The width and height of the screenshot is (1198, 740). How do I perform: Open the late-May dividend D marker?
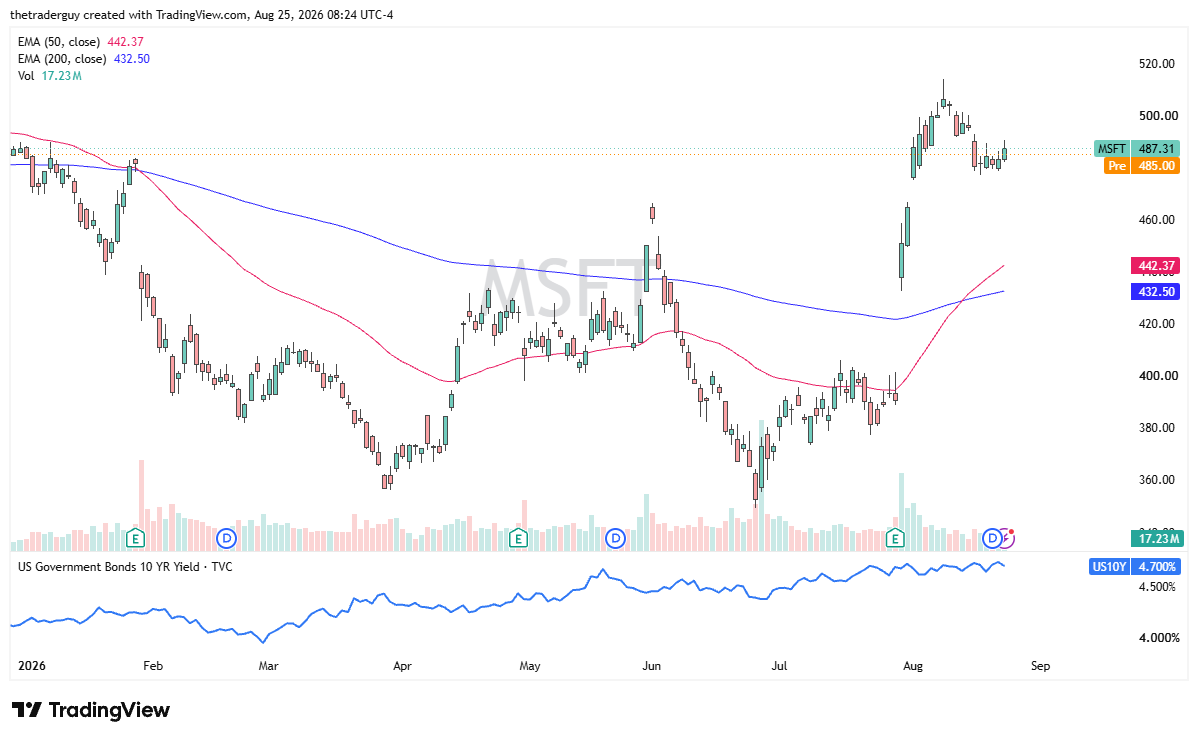615,538
